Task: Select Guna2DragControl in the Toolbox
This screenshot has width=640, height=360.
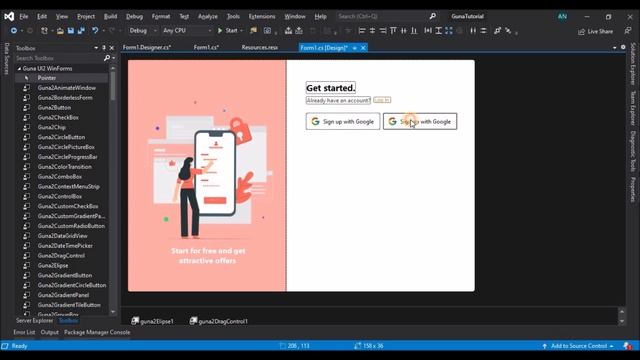Action: click(x=61, y=256)
